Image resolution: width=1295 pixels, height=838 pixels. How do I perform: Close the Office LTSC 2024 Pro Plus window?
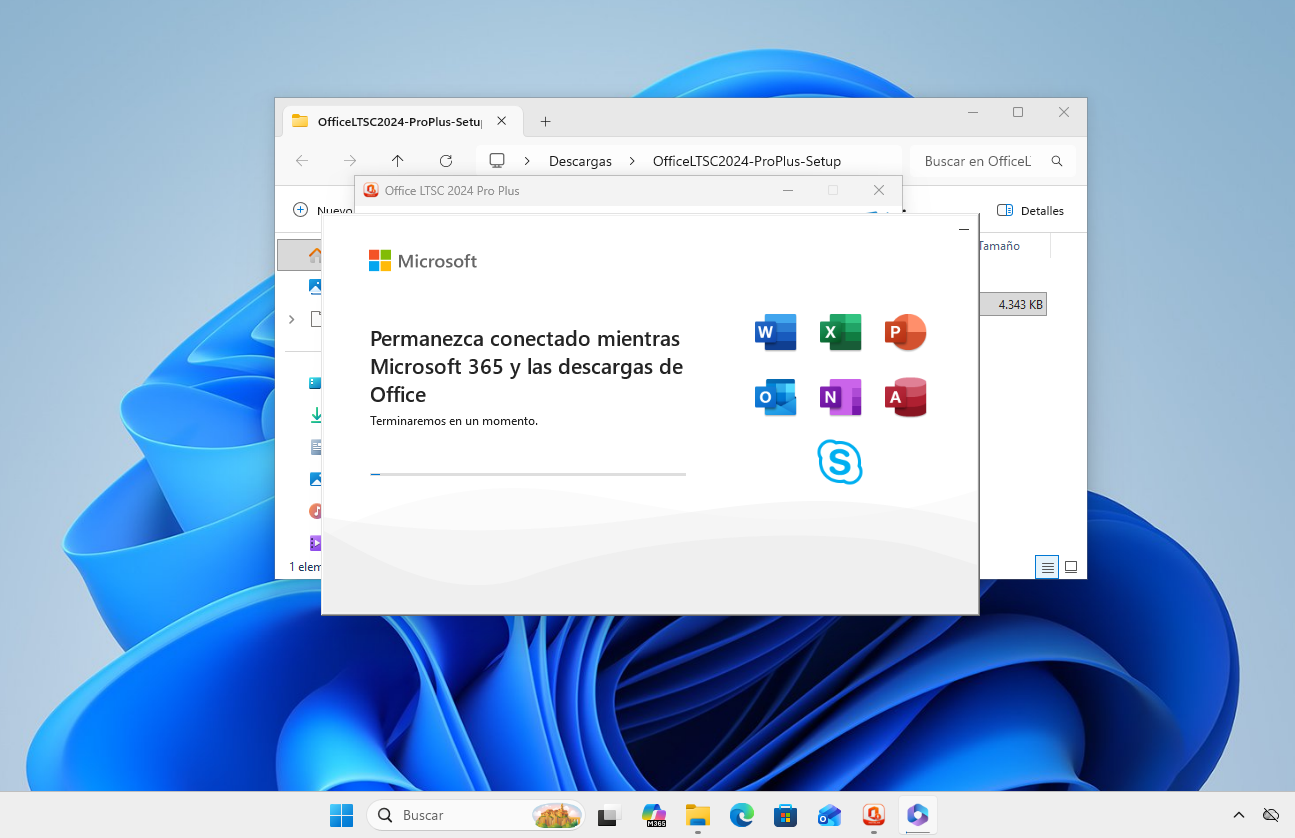(x=878, y=190)
